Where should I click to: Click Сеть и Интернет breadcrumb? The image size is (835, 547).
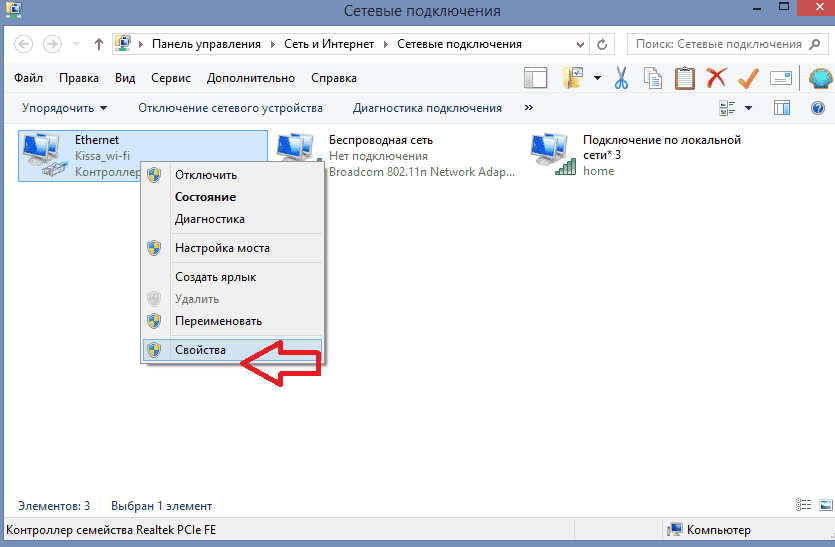click(329, 44)
